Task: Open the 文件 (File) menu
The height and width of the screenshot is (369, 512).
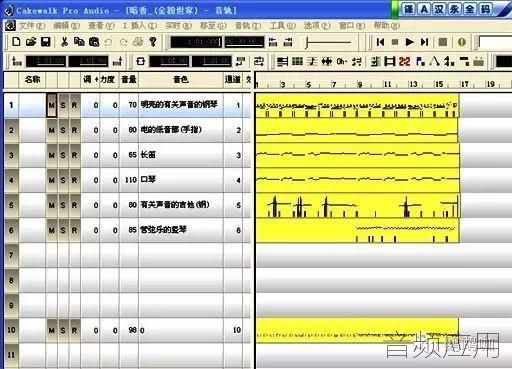Action: [32, 25]
